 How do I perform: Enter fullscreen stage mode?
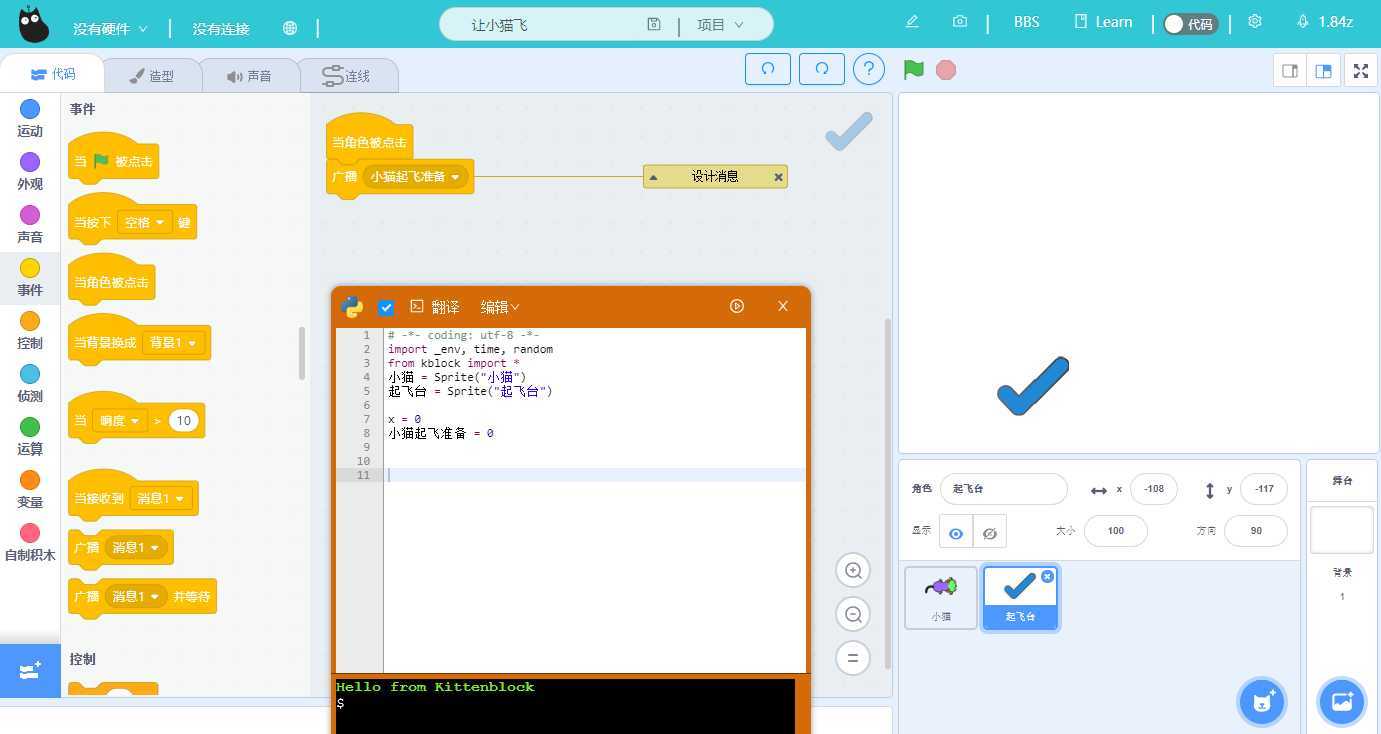[1360, 71]
